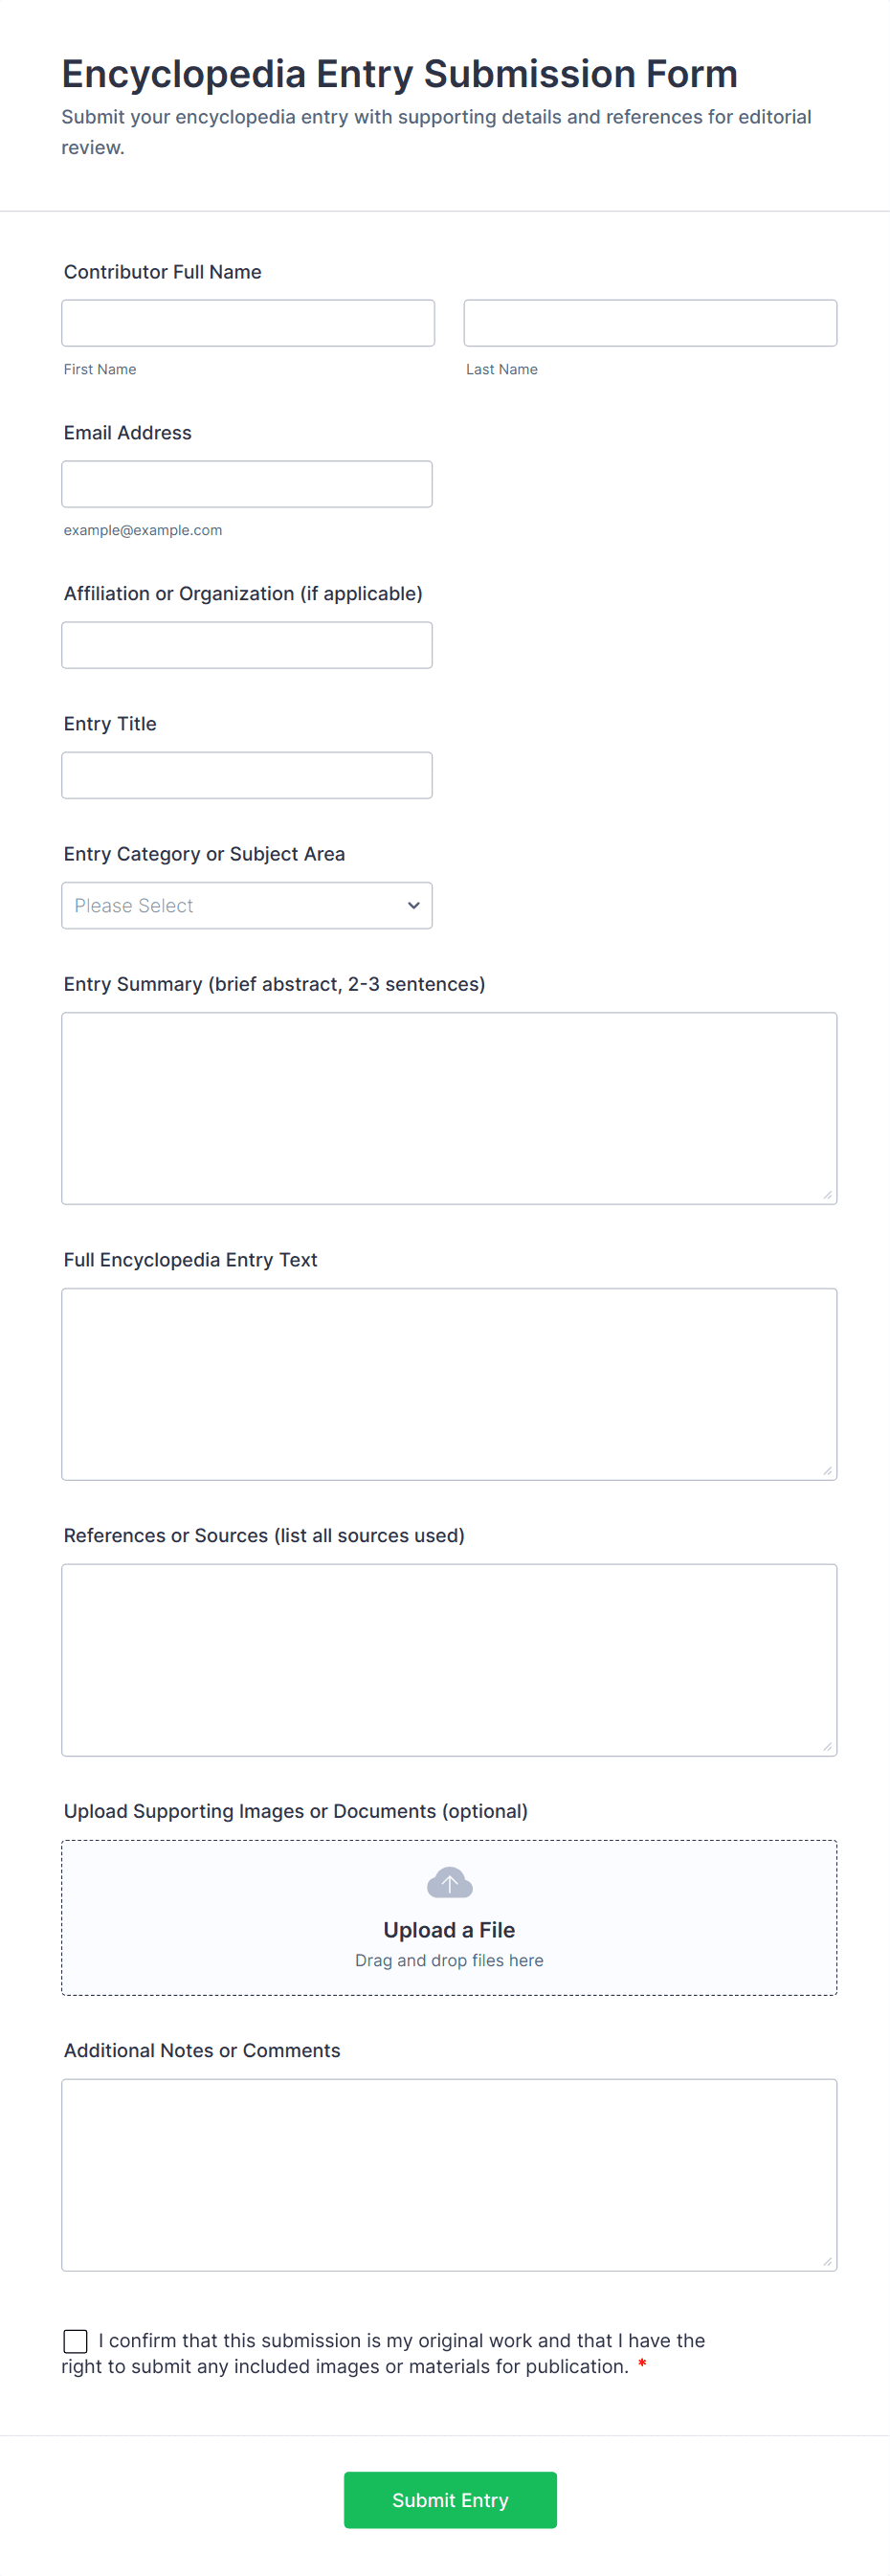Click the drag and drop files area

449,1961
